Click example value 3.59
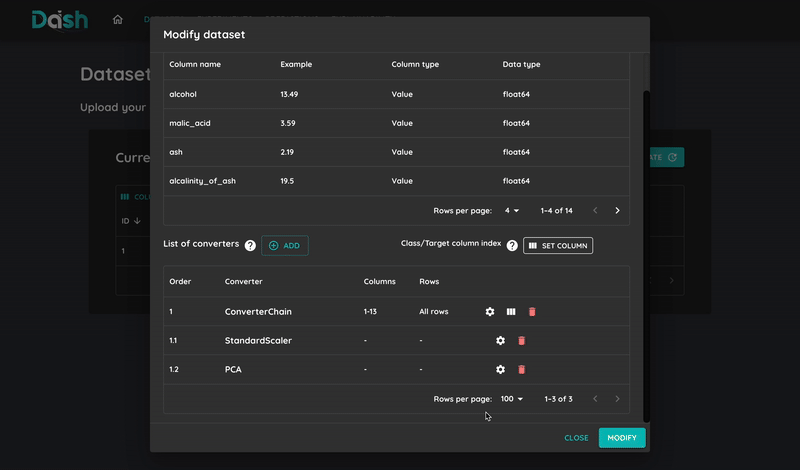 click(288, 123)
